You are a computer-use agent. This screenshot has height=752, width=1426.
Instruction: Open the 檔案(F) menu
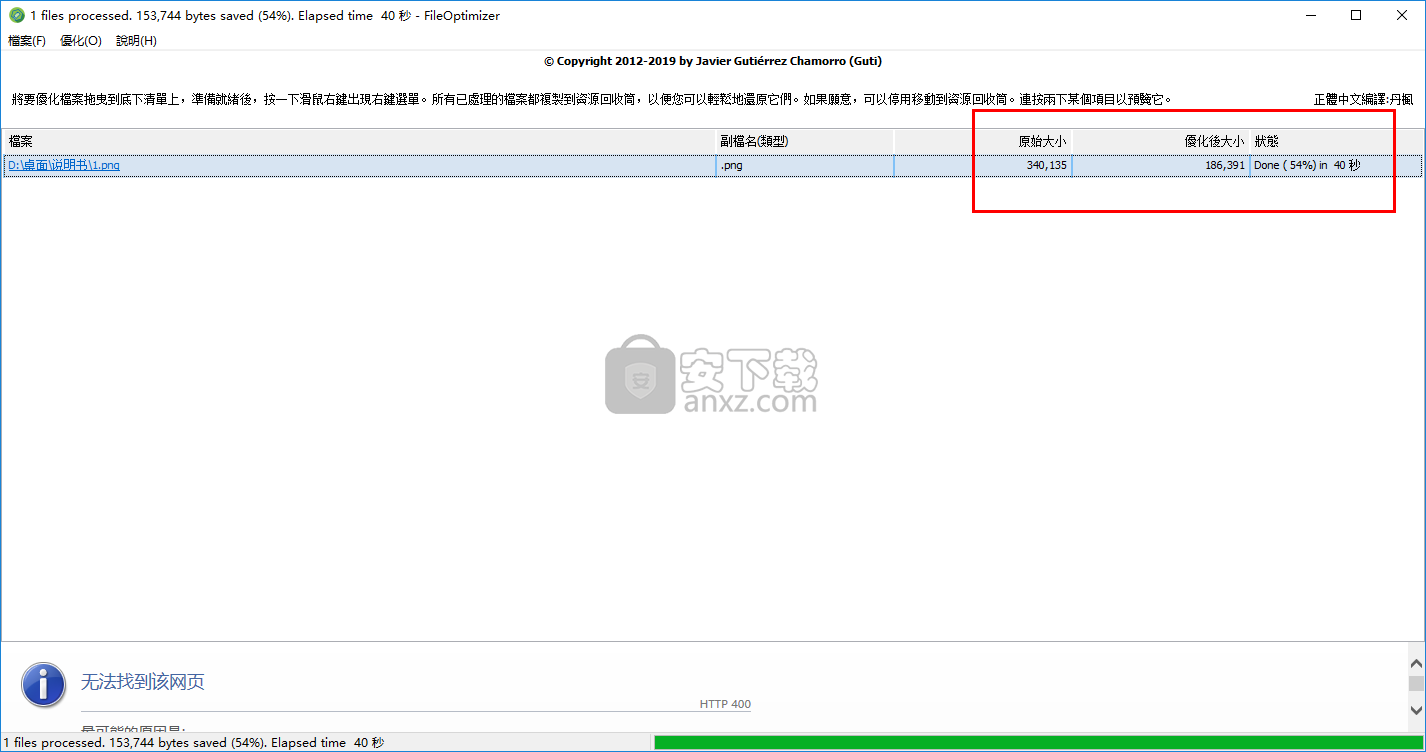(x=27, y=41)
